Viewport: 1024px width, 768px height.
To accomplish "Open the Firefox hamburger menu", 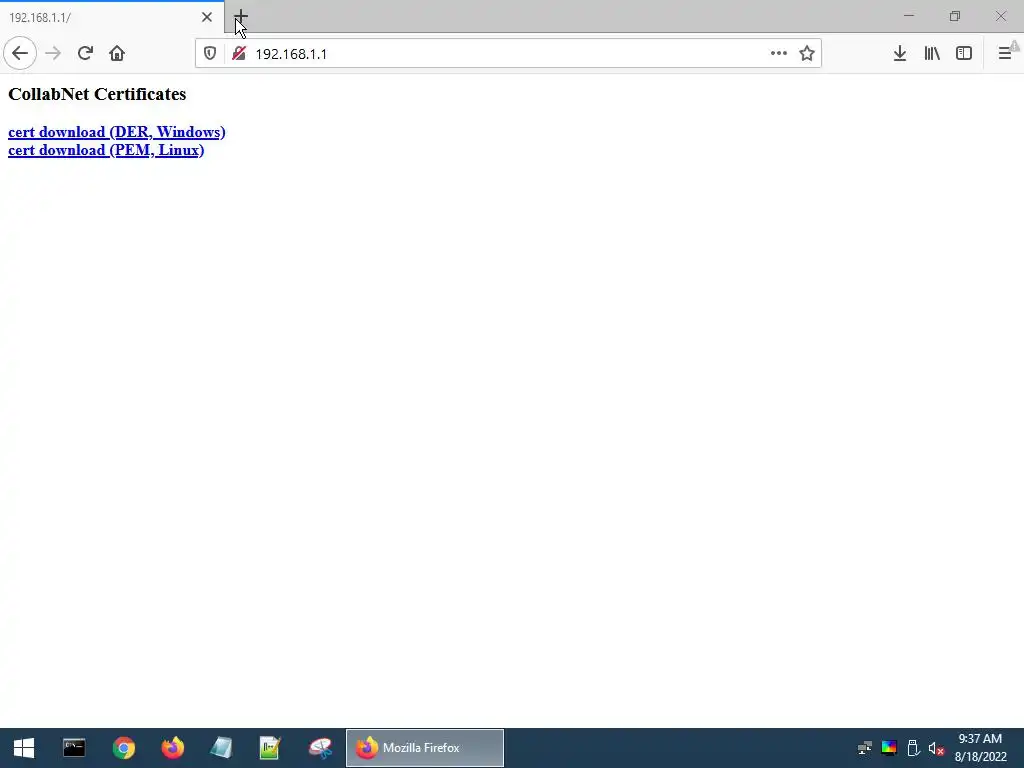I will [1005, 54].
